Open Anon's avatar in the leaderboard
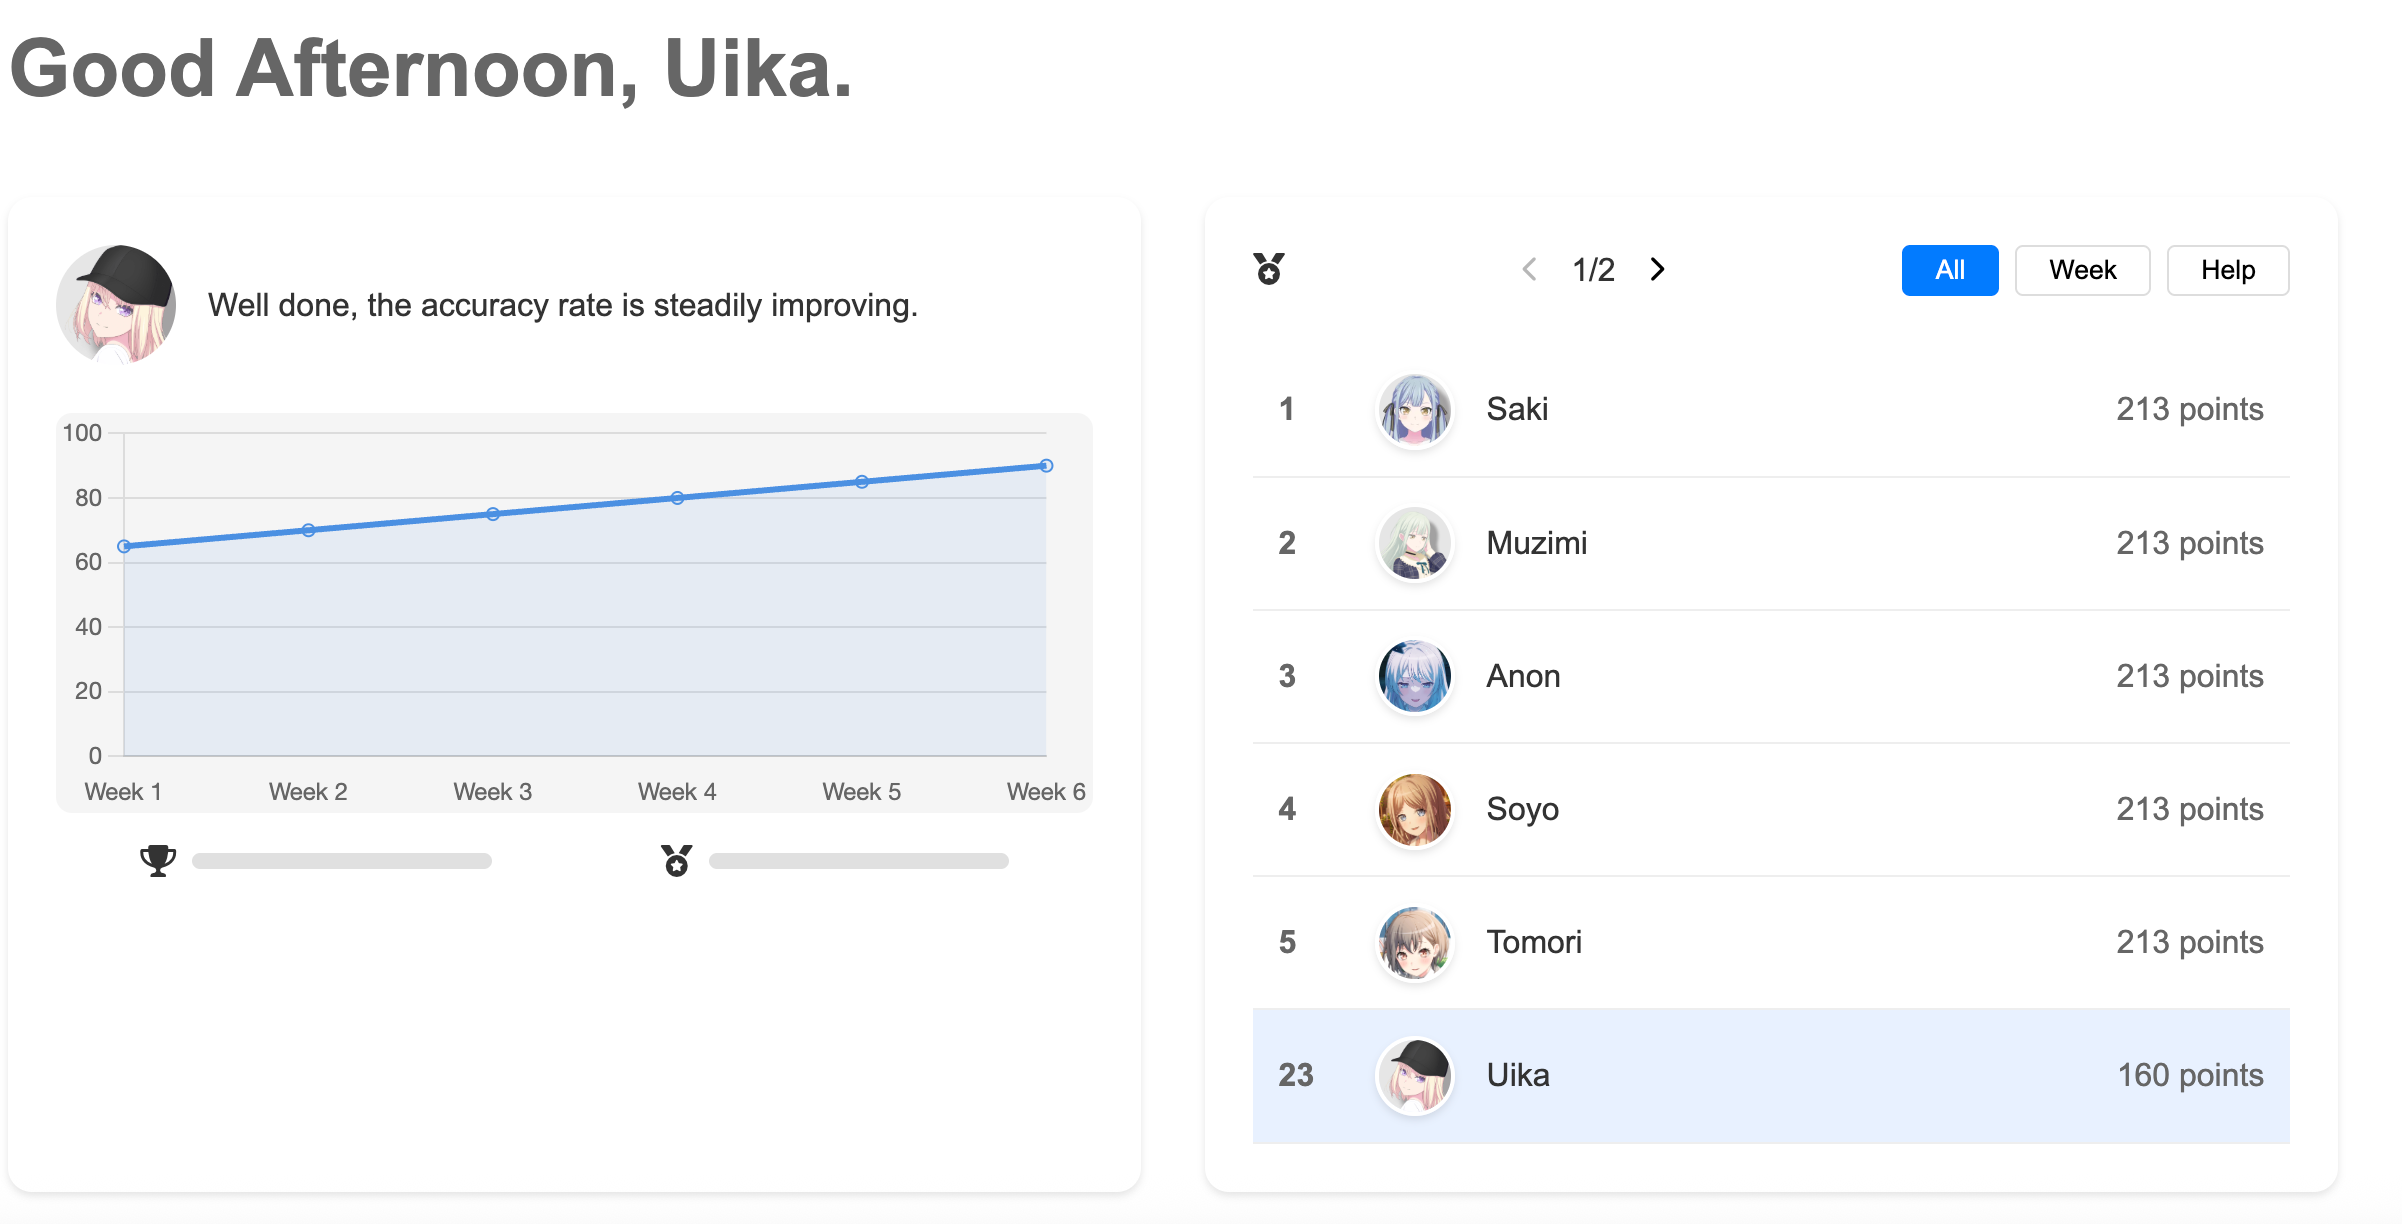 (1415, 676)
